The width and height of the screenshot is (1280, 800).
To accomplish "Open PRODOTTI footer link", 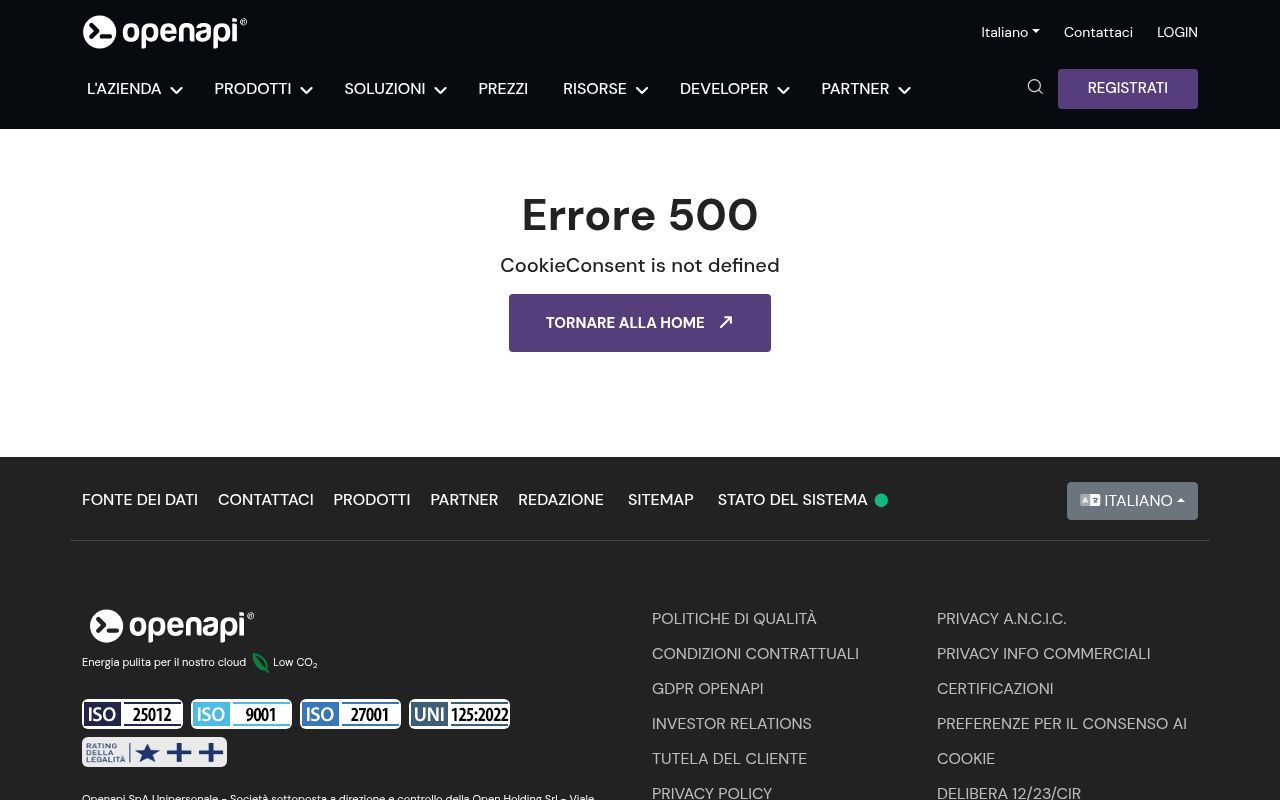I will coord(372,500).
